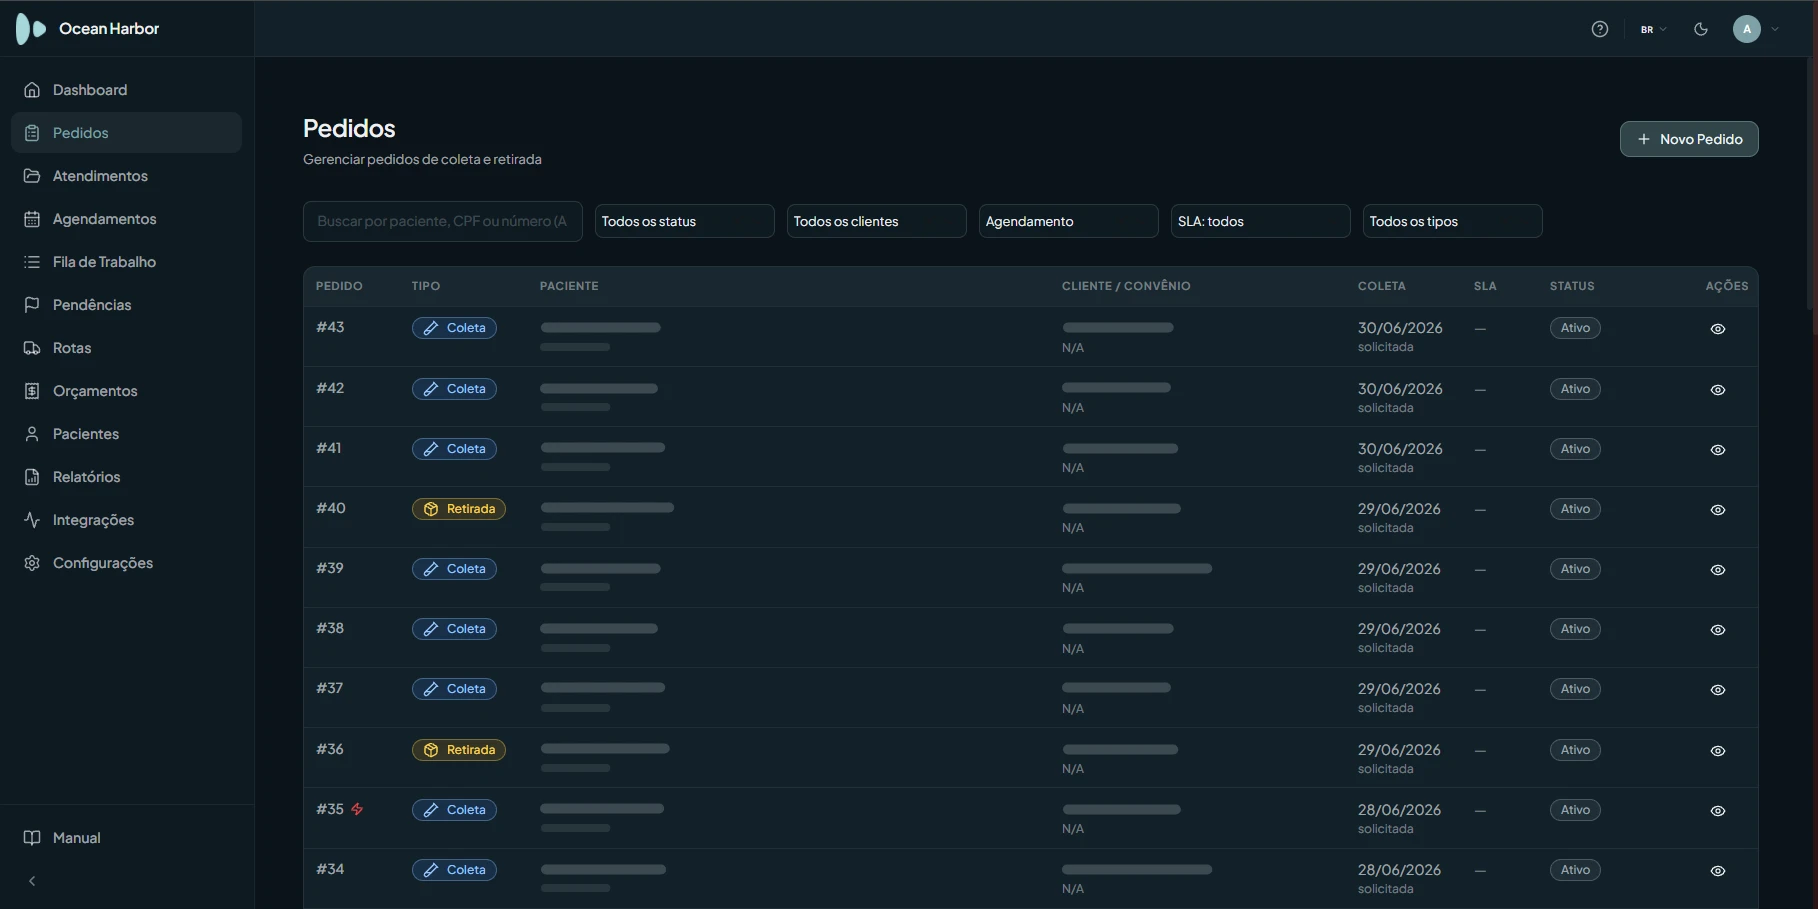
Task: Click order number #39
Action: point(330,568)
